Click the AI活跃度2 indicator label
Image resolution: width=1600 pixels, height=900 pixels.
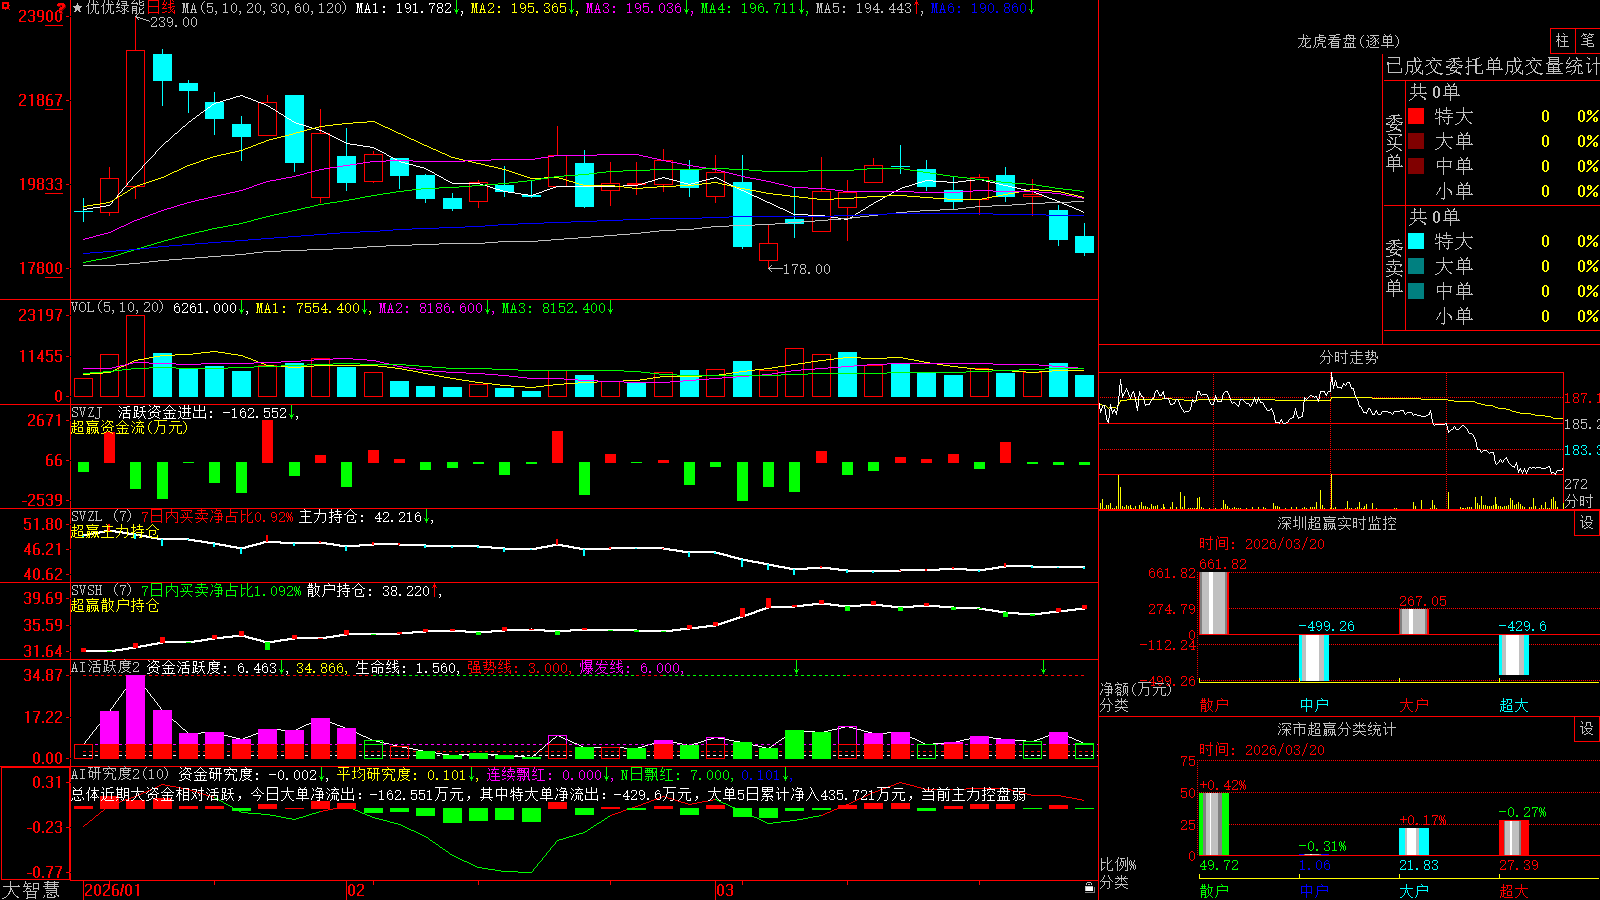tap(106, 667)
